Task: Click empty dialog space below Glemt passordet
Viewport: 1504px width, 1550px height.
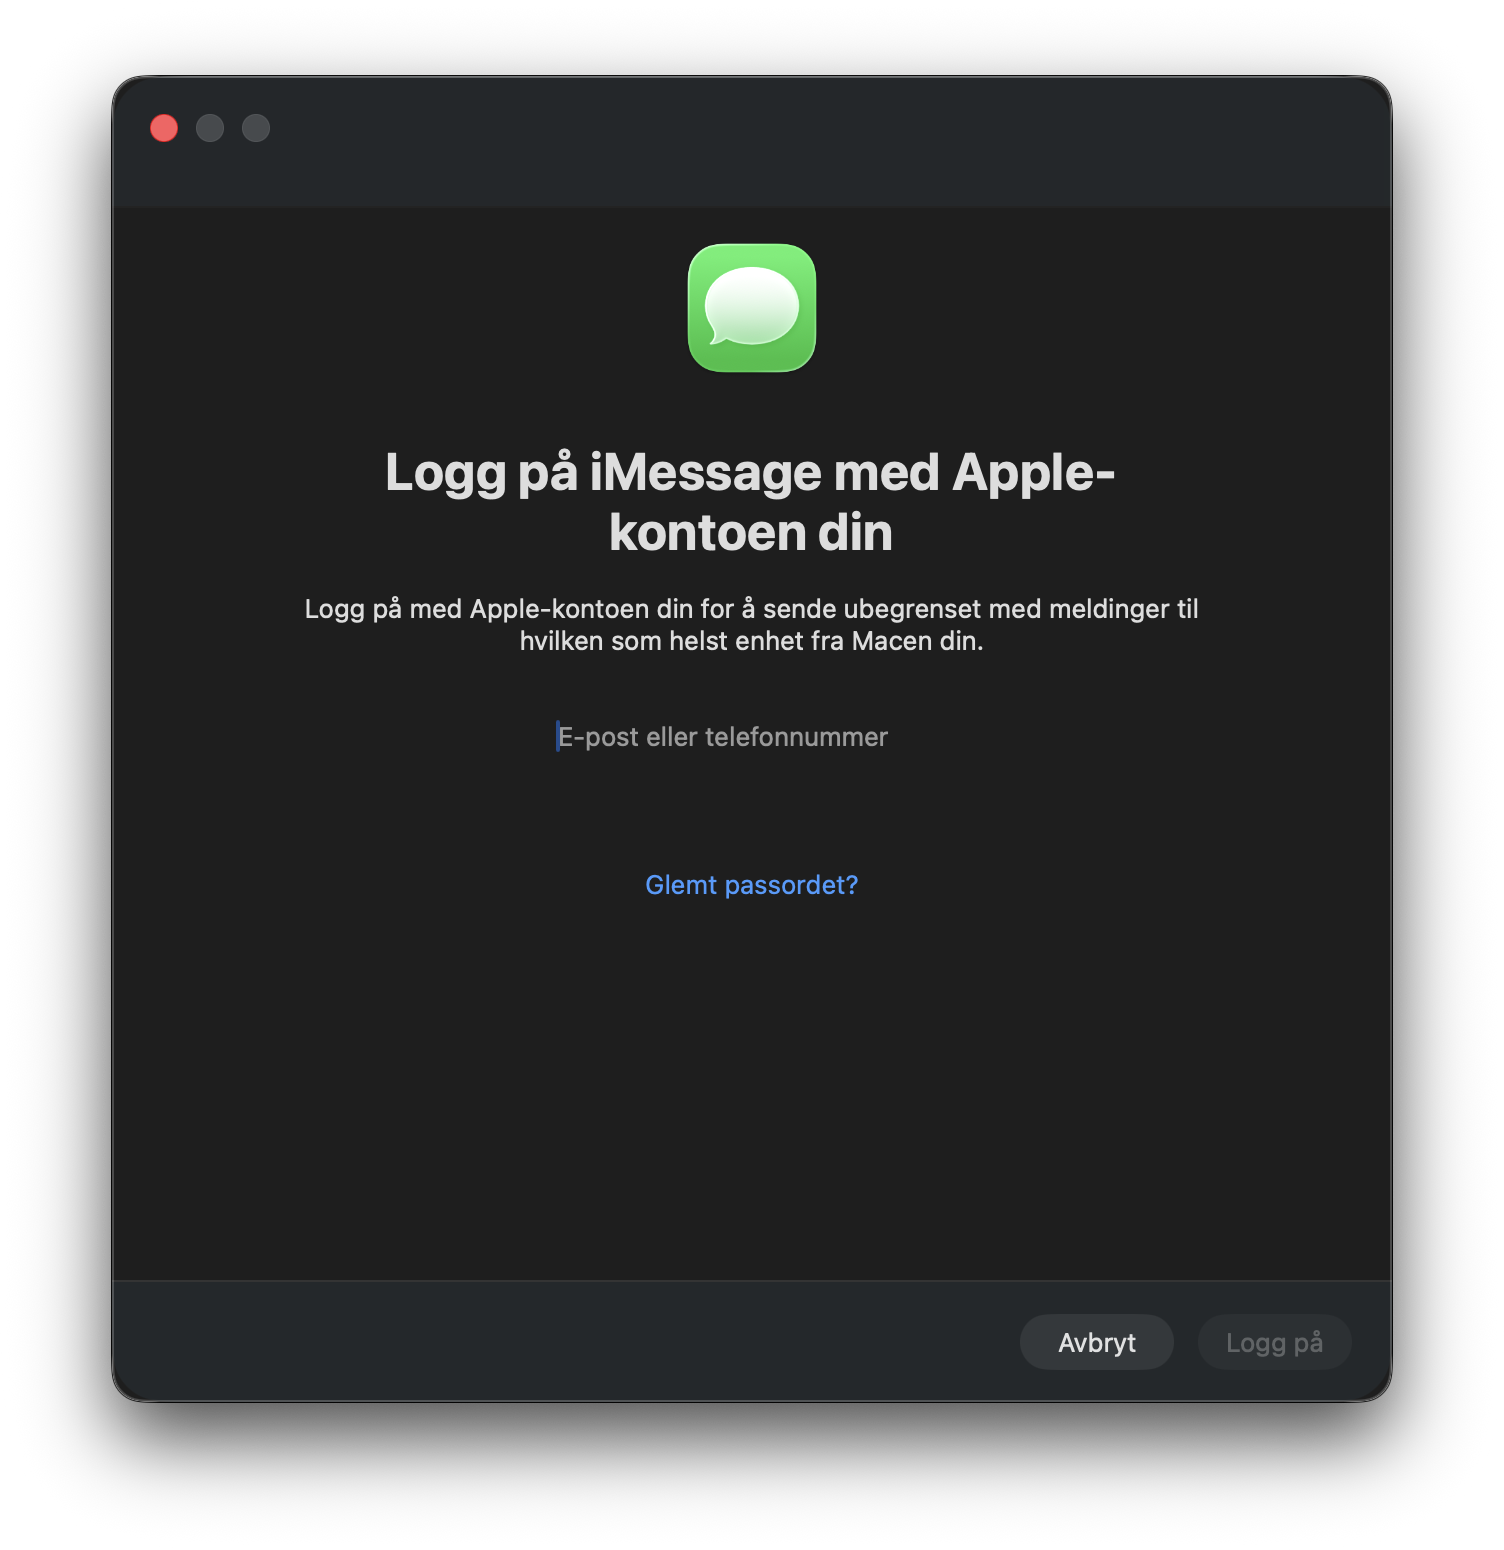Action: tap(750, 1080)
